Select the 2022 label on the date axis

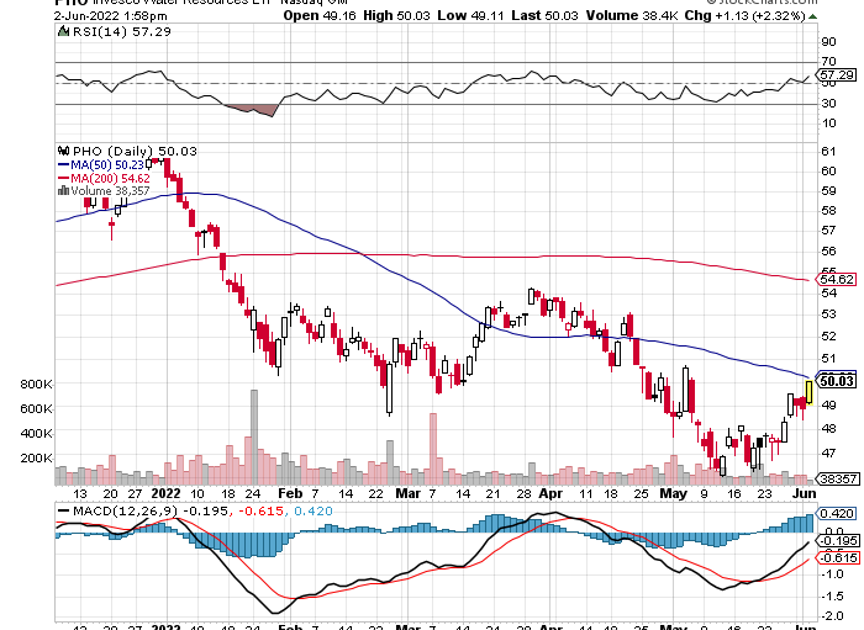click(x=164, y=494)
